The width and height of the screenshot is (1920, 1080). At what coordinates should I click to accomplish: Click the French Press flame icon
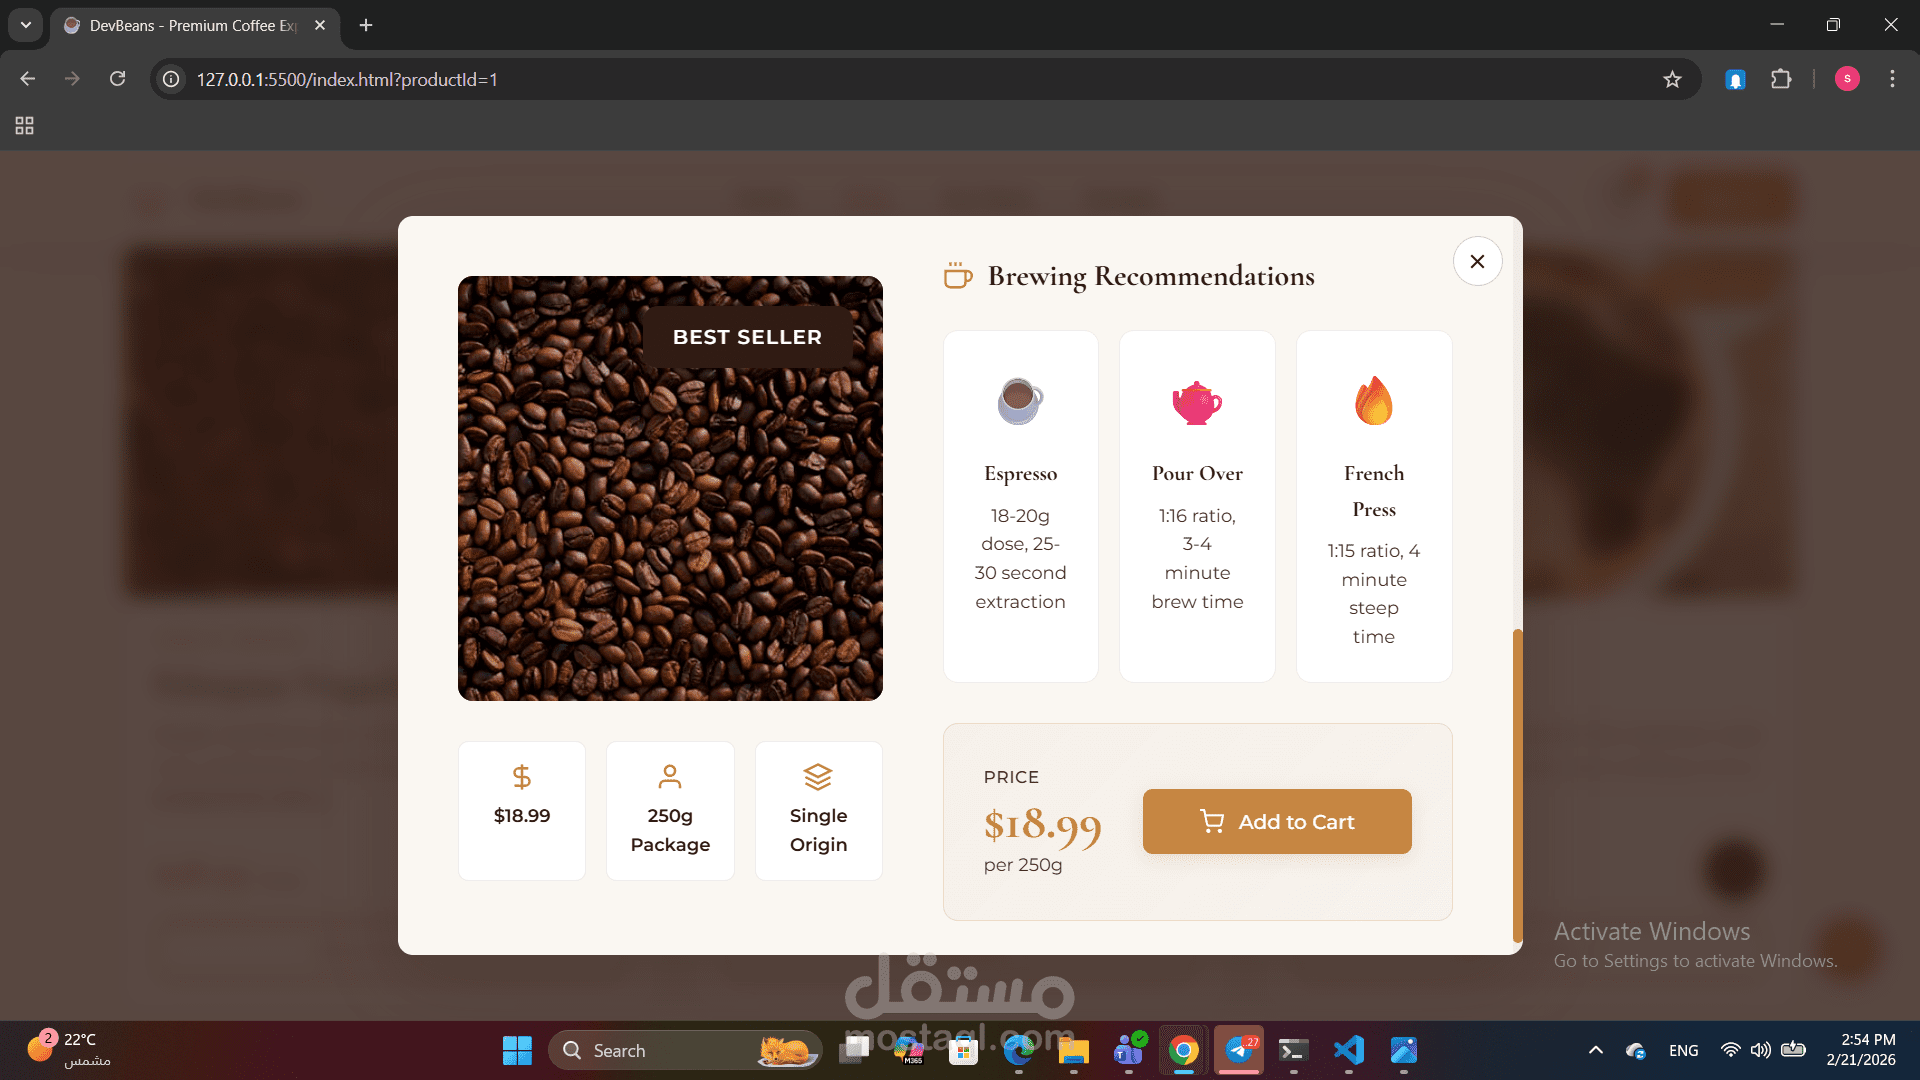[1373, 401]
